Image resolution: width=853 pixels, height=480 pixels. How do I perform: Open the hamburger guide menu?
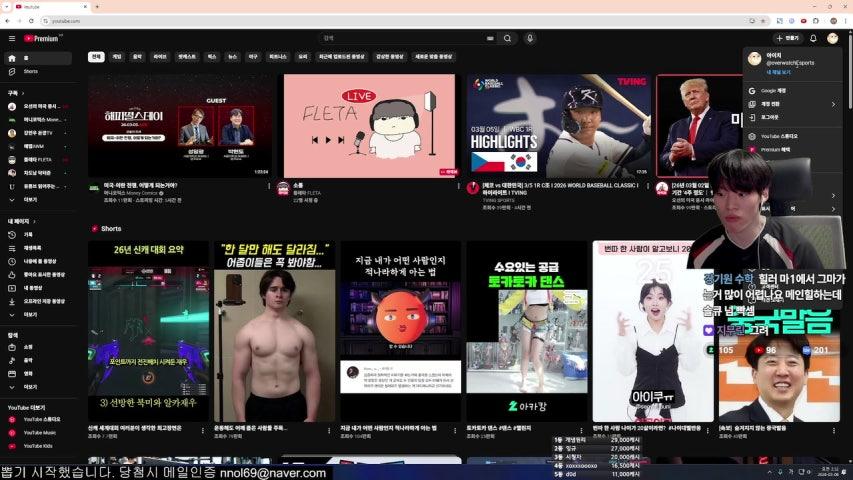pyautogui.click(x=12, y=39)
